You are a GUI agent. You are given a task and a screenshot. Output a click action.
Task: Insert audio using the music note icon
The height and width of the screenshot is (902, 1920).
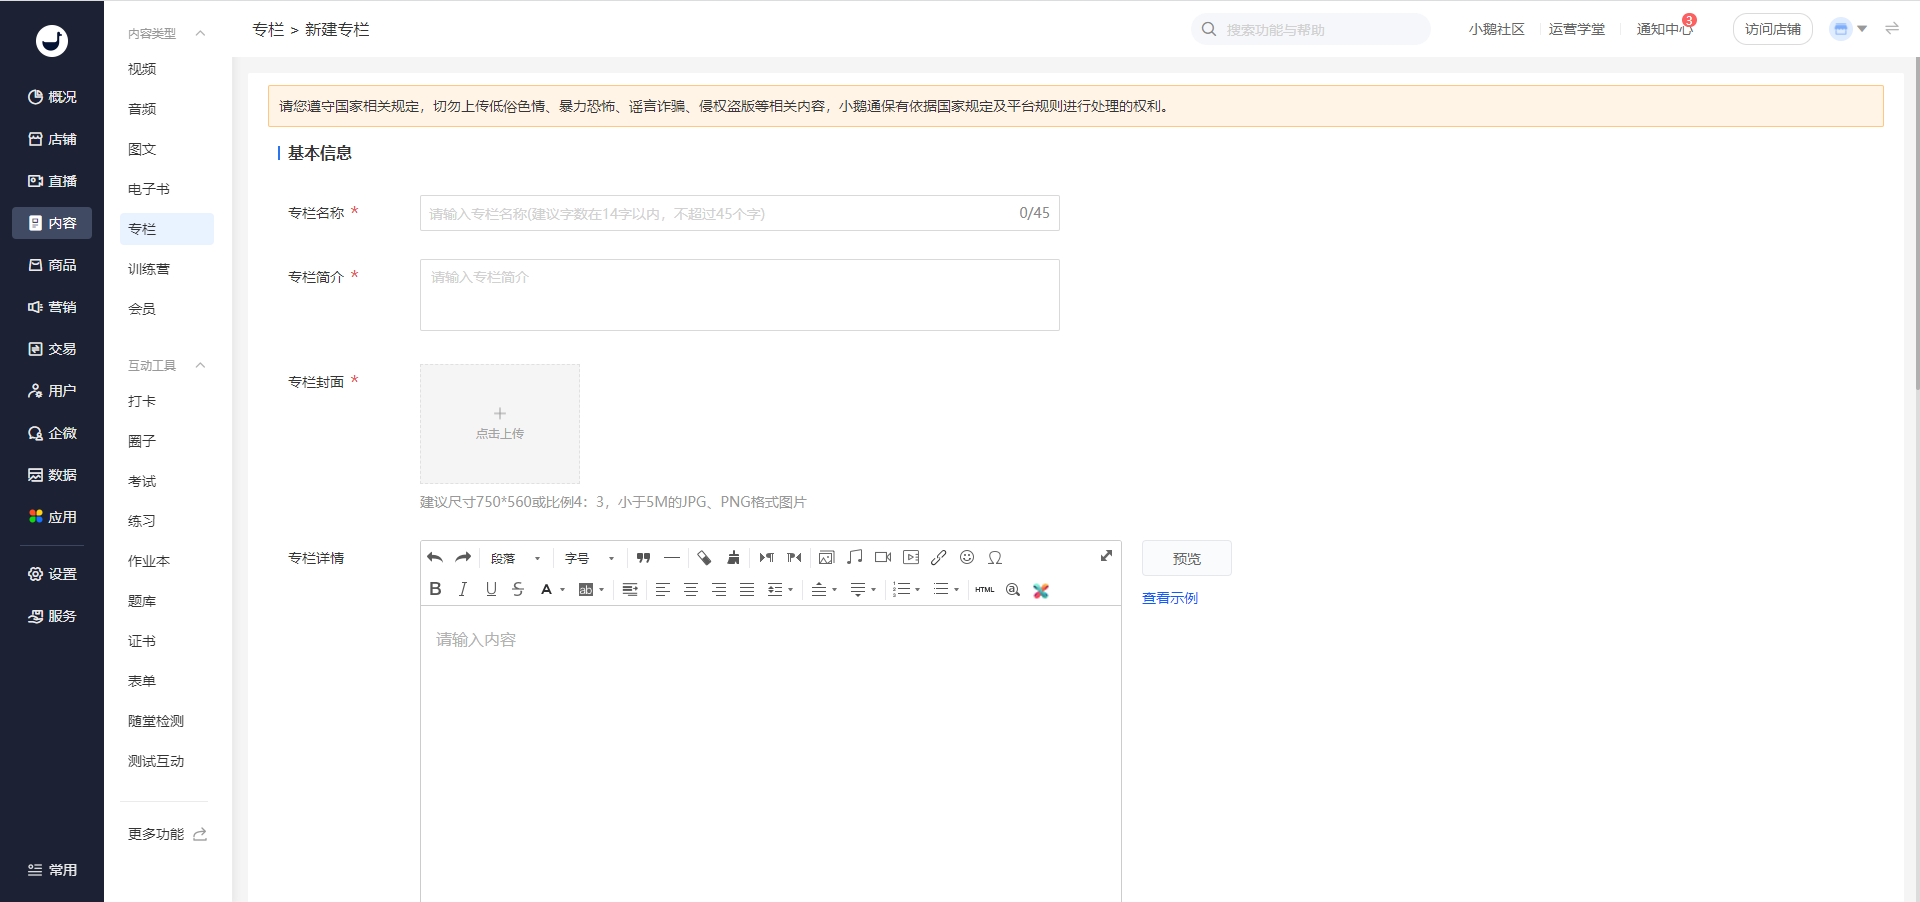854,558
